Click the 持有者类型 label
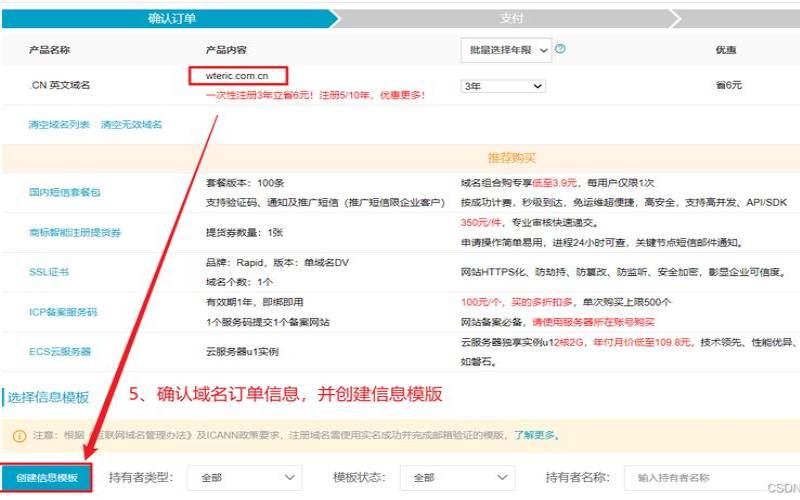The height and width of the screenshot is (500, 800). point(141,478)
